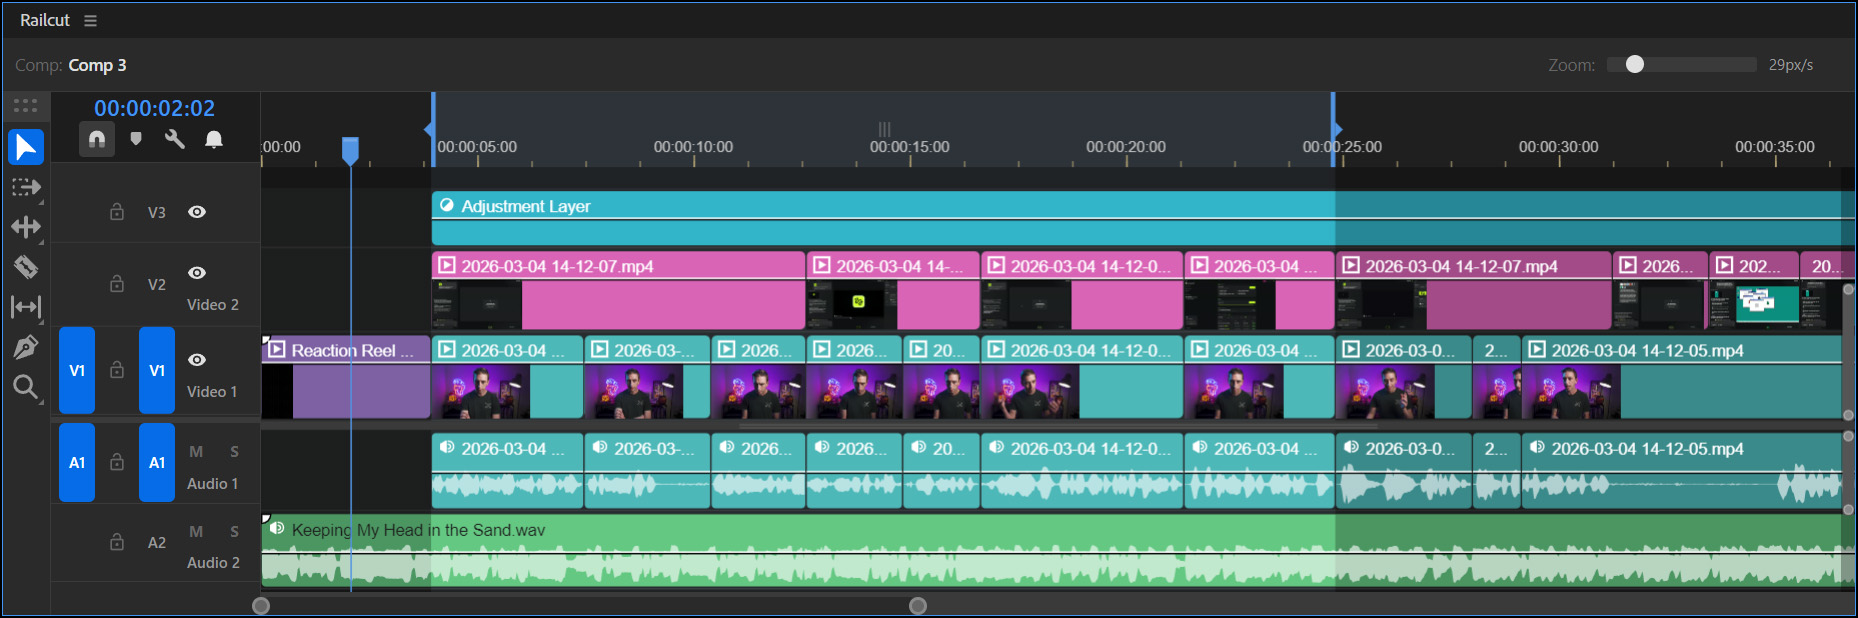Click the playhead timecode 00:00:02:02

coord(154,108)
